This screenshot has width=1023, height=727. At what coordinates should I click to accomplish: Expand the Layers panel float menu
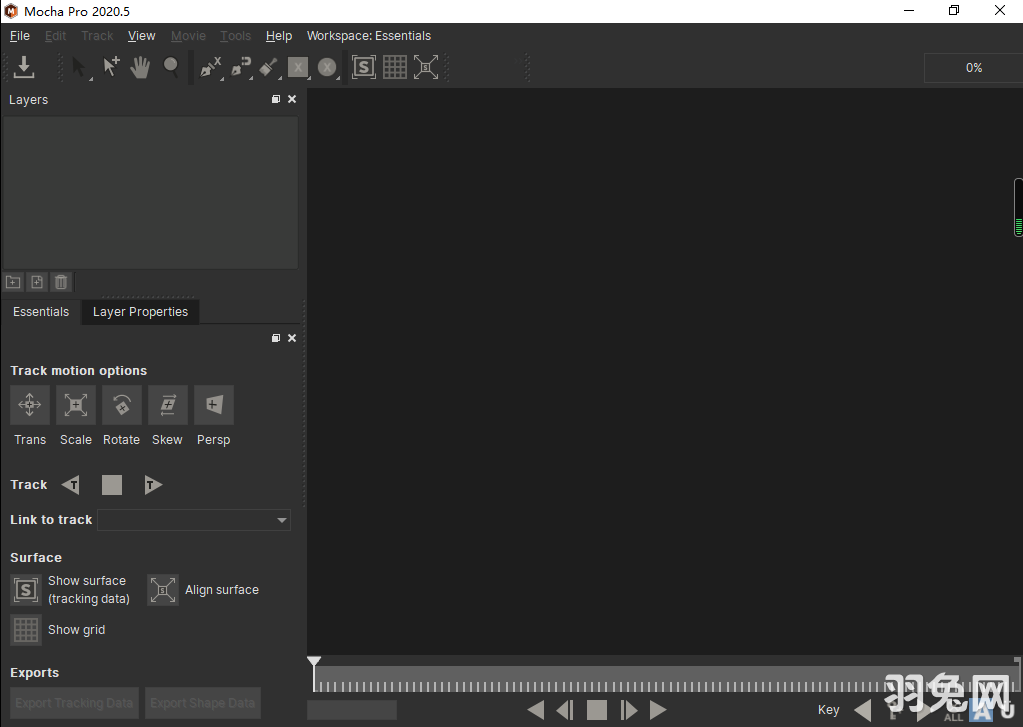click(275, 99)
